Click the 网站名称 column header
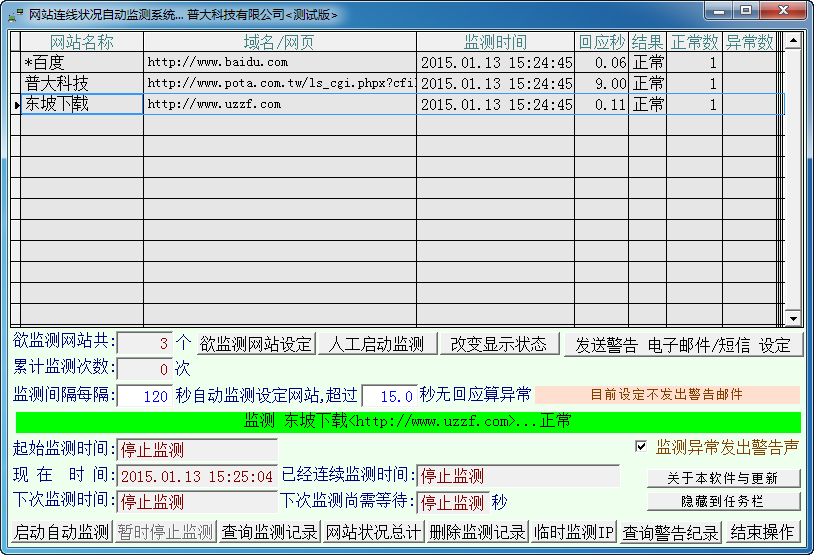The width and height of the screenshot is (814, 555). [82, 42]
